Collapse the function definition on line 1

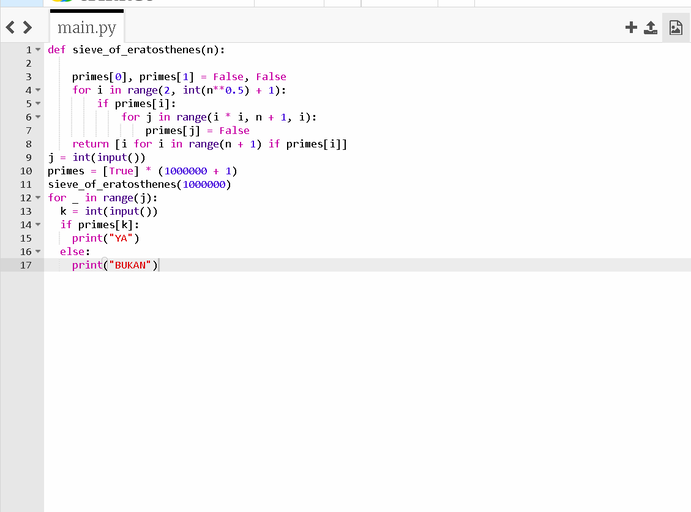pyautogui.click(x=38, y=50)
